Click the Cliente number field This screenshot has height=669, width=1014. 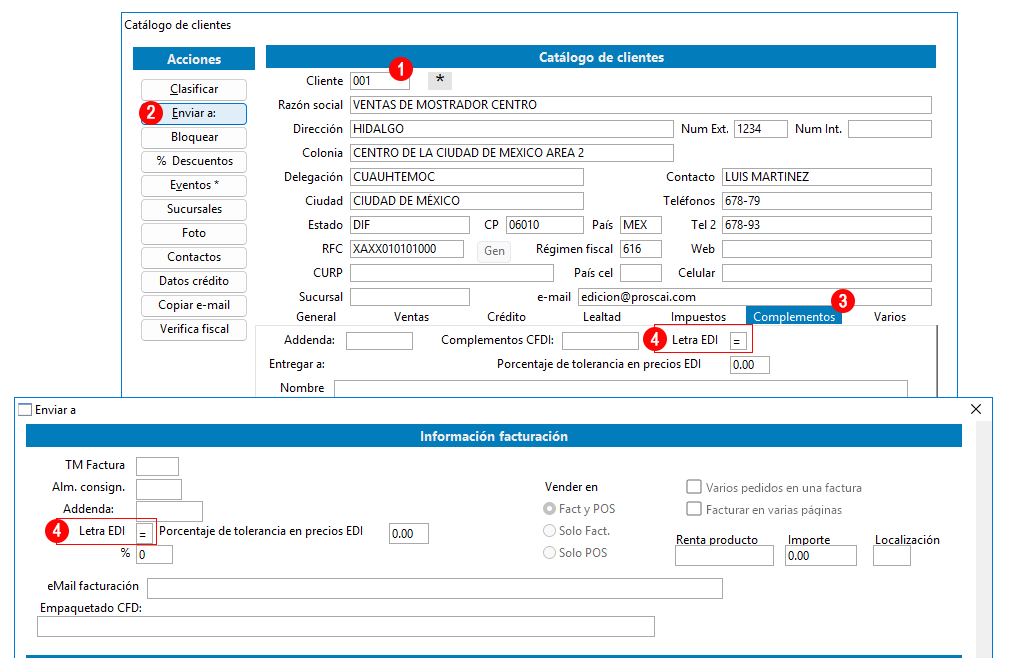(380, 81)
